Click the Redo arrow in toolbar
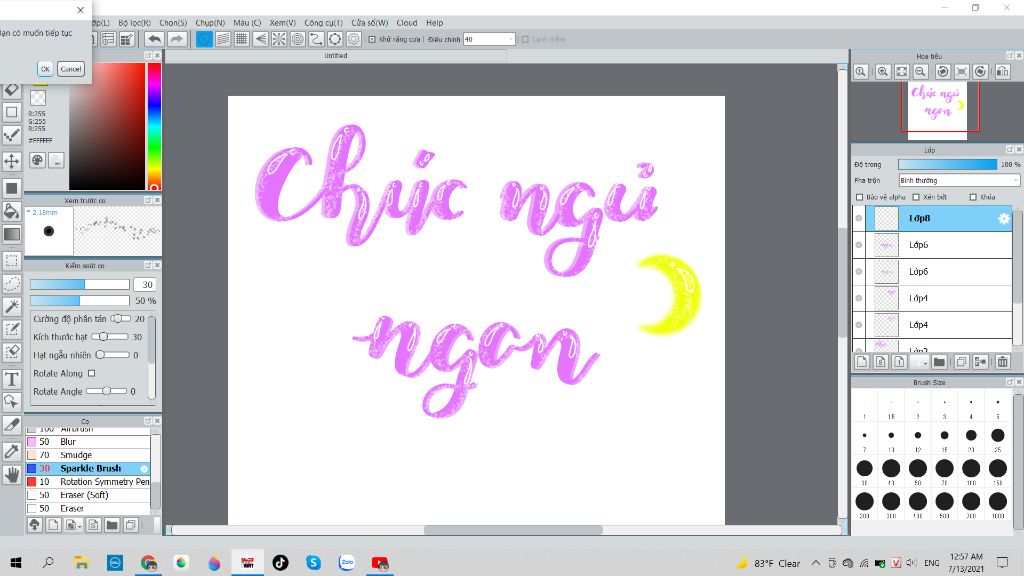Screen dimensions: 1024x576 point(176,39)
